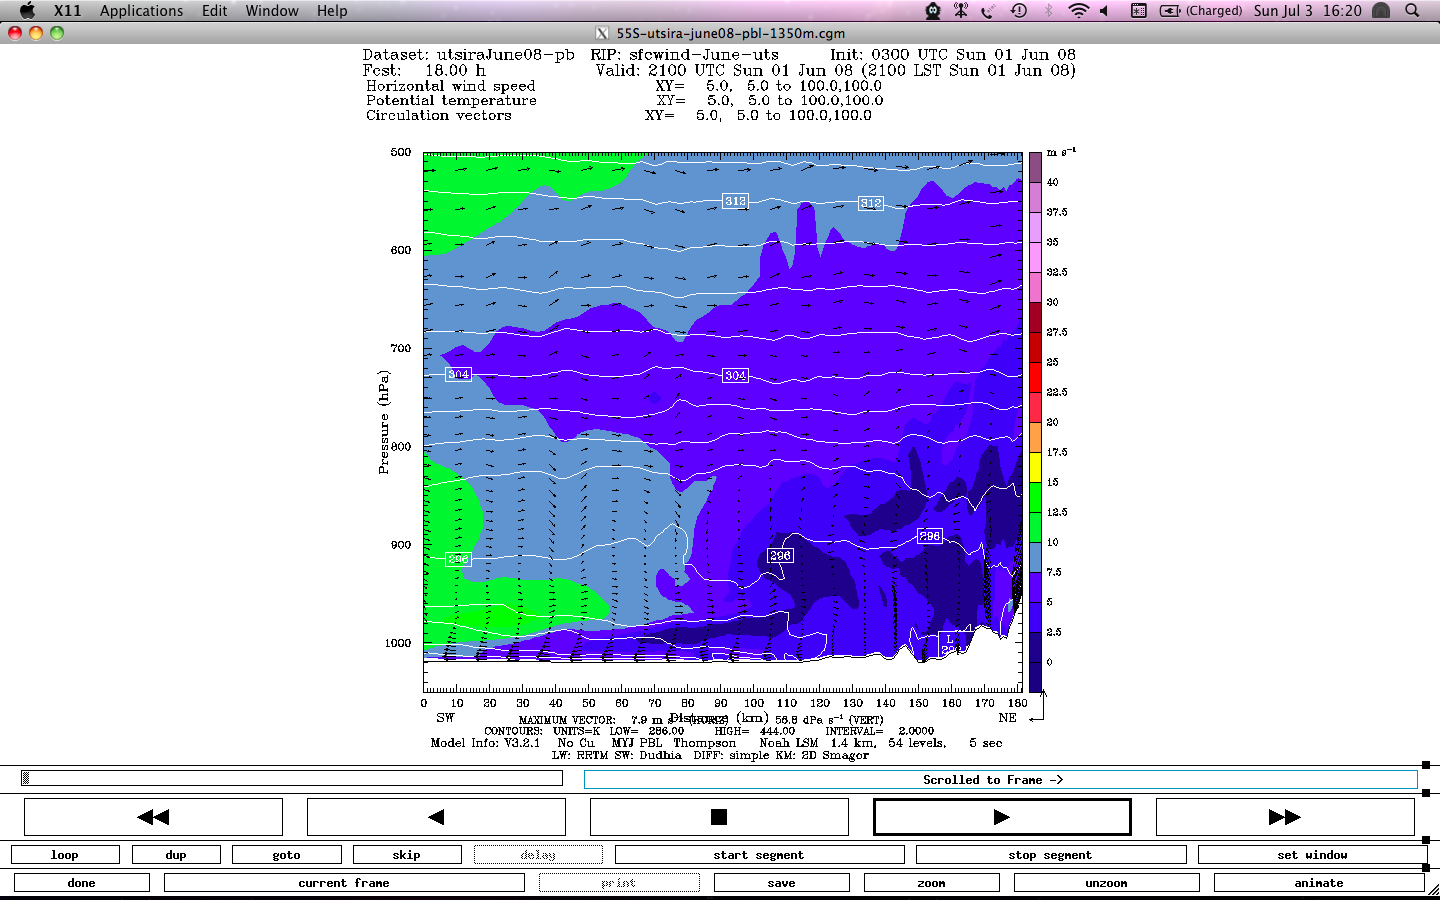This screenshot has width=1440, height=900.
Task: Click the 304 contour label at plot center
Action: [735, 375]
